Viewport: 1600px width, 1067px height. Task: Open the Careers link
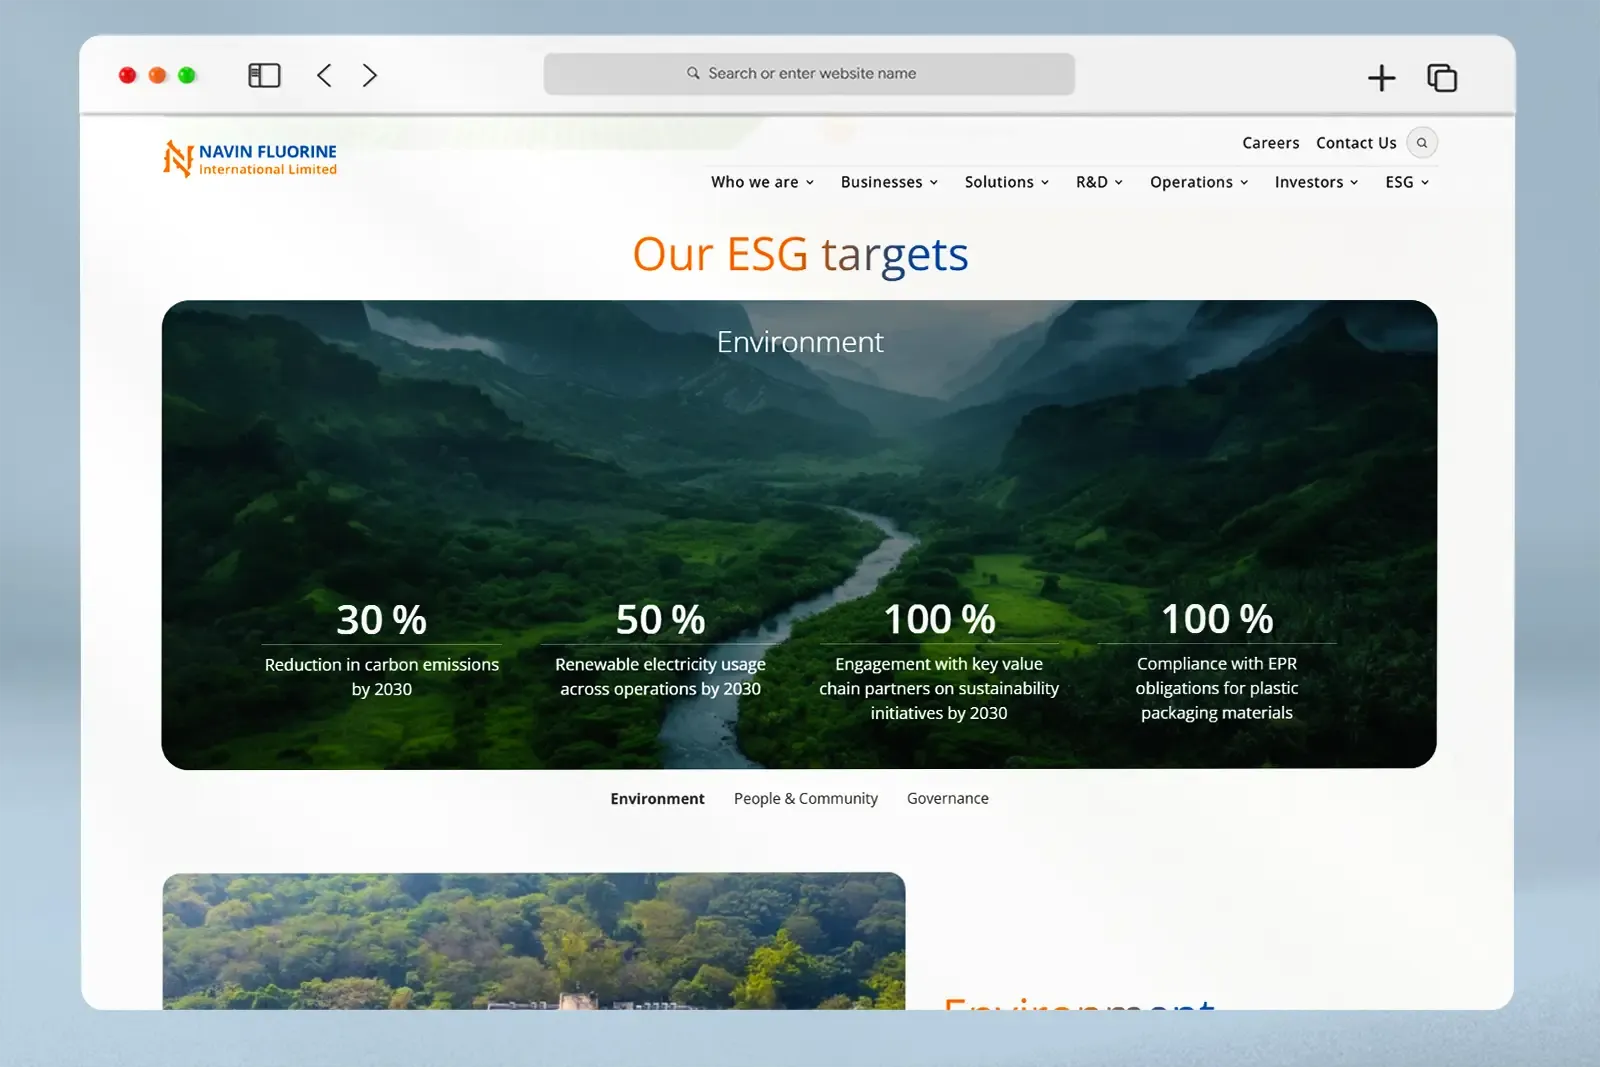(x=1270, y=143)
